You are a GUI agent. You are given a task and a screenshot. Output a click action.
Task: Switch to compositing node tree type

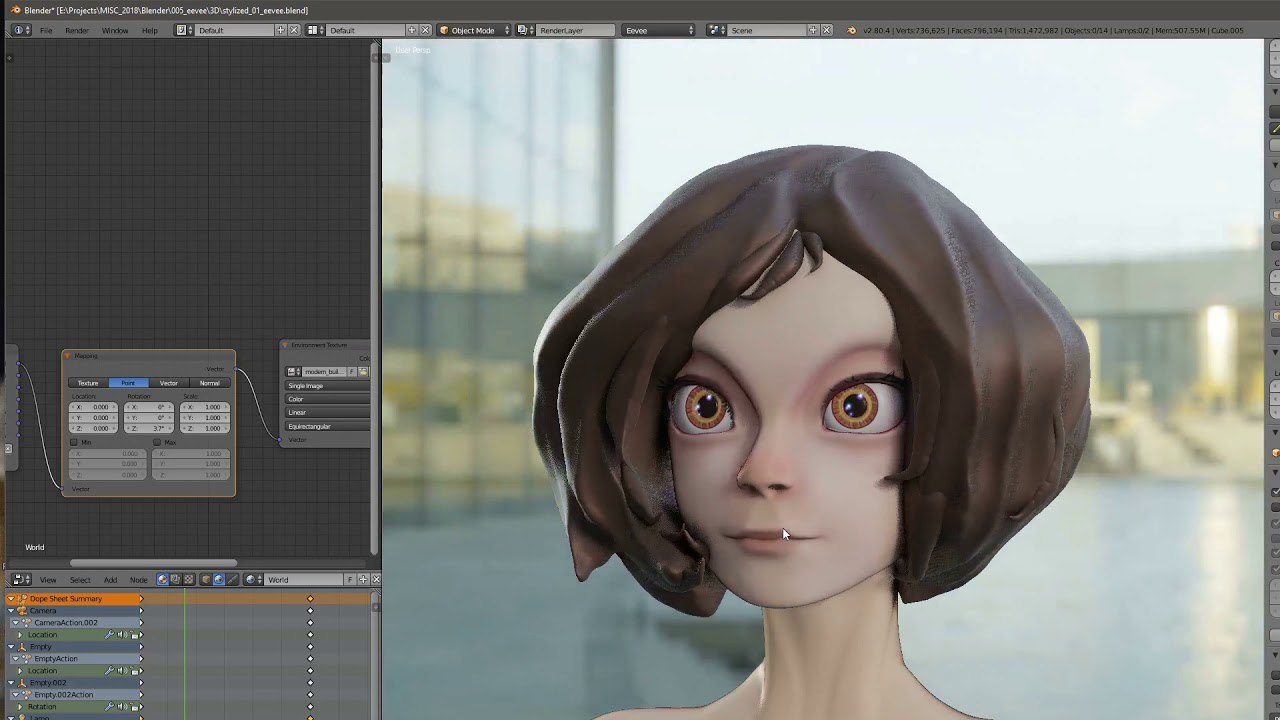click(x=175, y=580)
